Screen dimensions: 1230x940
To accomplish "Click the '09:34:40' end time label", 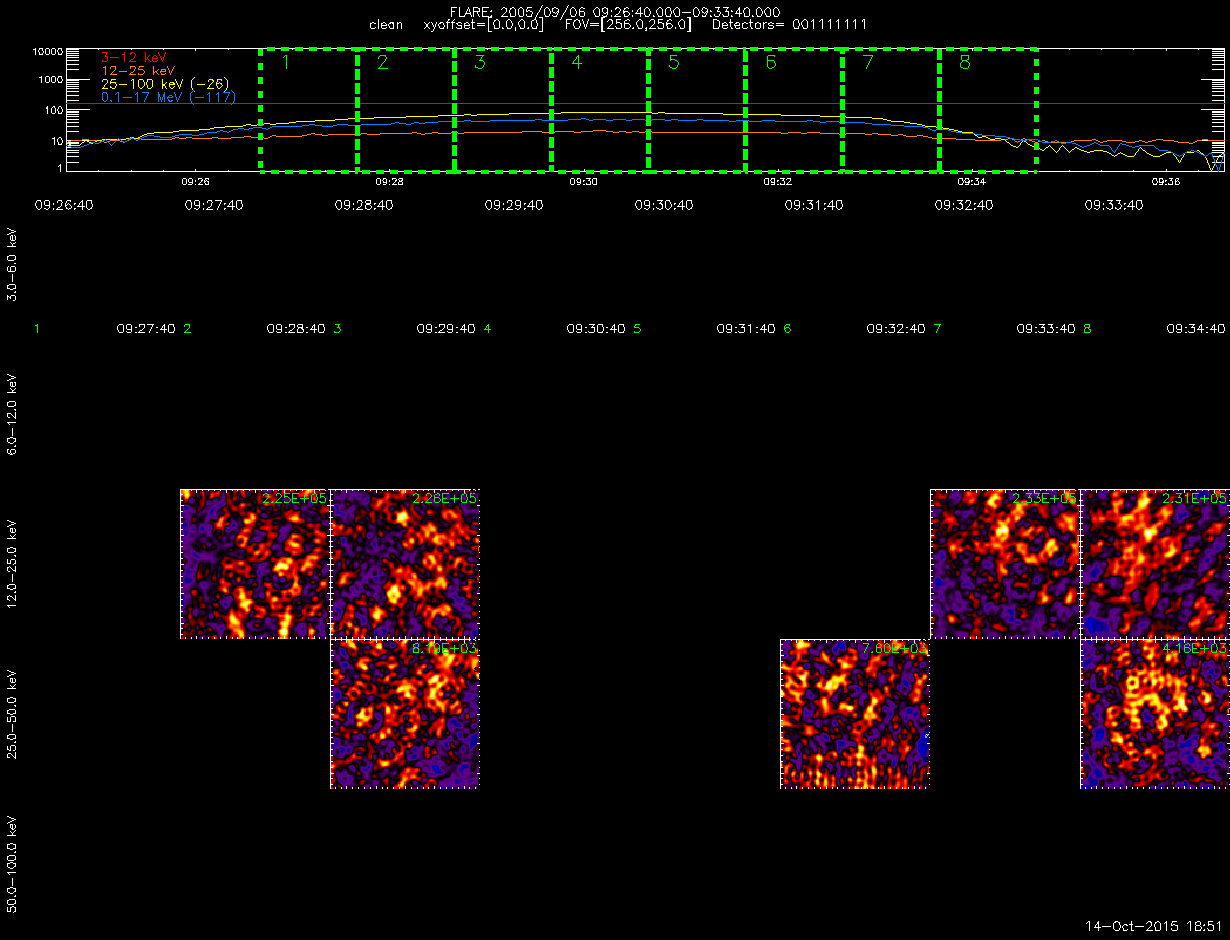I will pyautogui.click(x=1195, y=328).
